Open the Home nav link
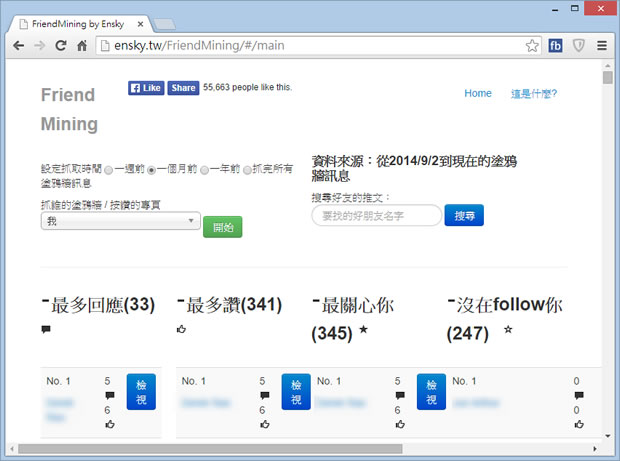Screen dimensions: 620x461 click(478, 94)
